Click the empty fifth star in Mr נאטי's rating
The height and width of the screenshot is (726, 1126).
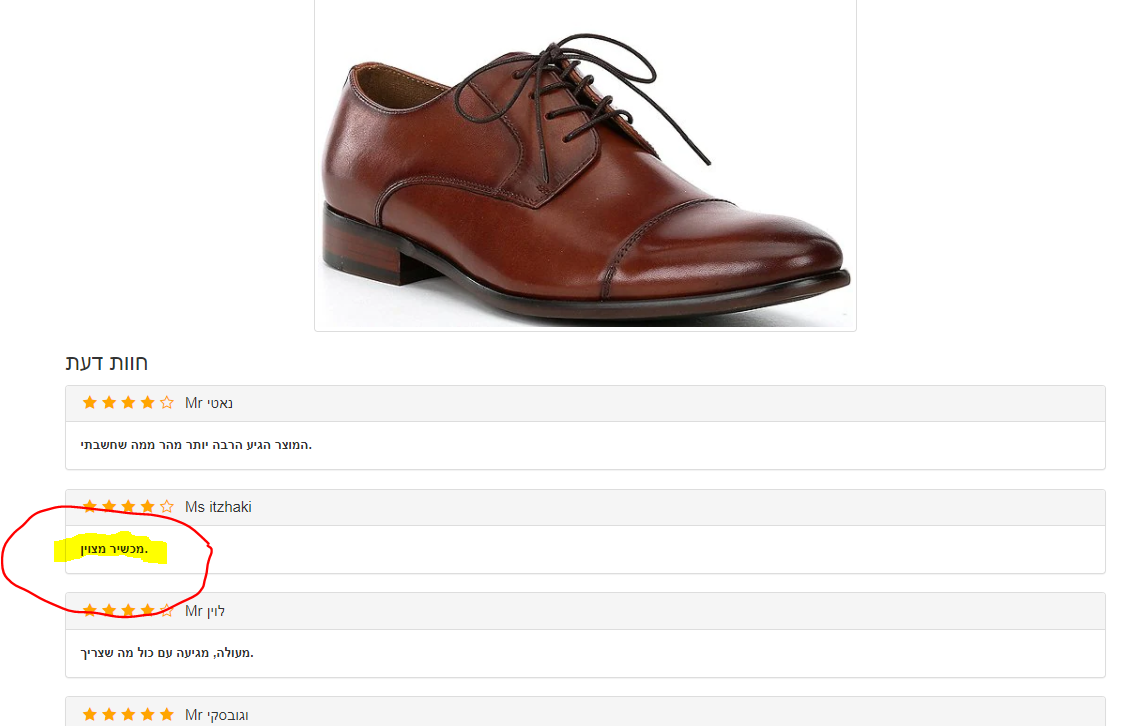(167, 402)
